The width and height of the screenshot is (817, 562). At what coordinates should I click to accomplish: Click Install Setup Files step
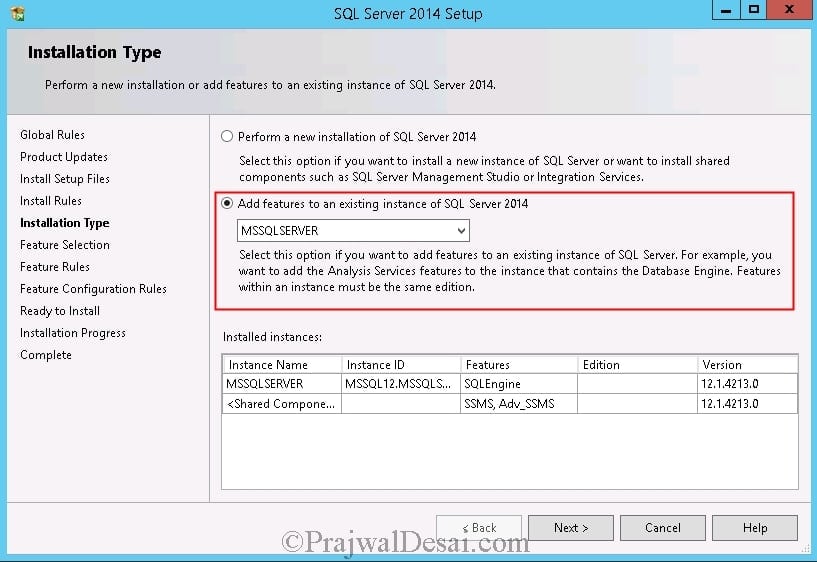pyautogui.click(x=65, y=179)
